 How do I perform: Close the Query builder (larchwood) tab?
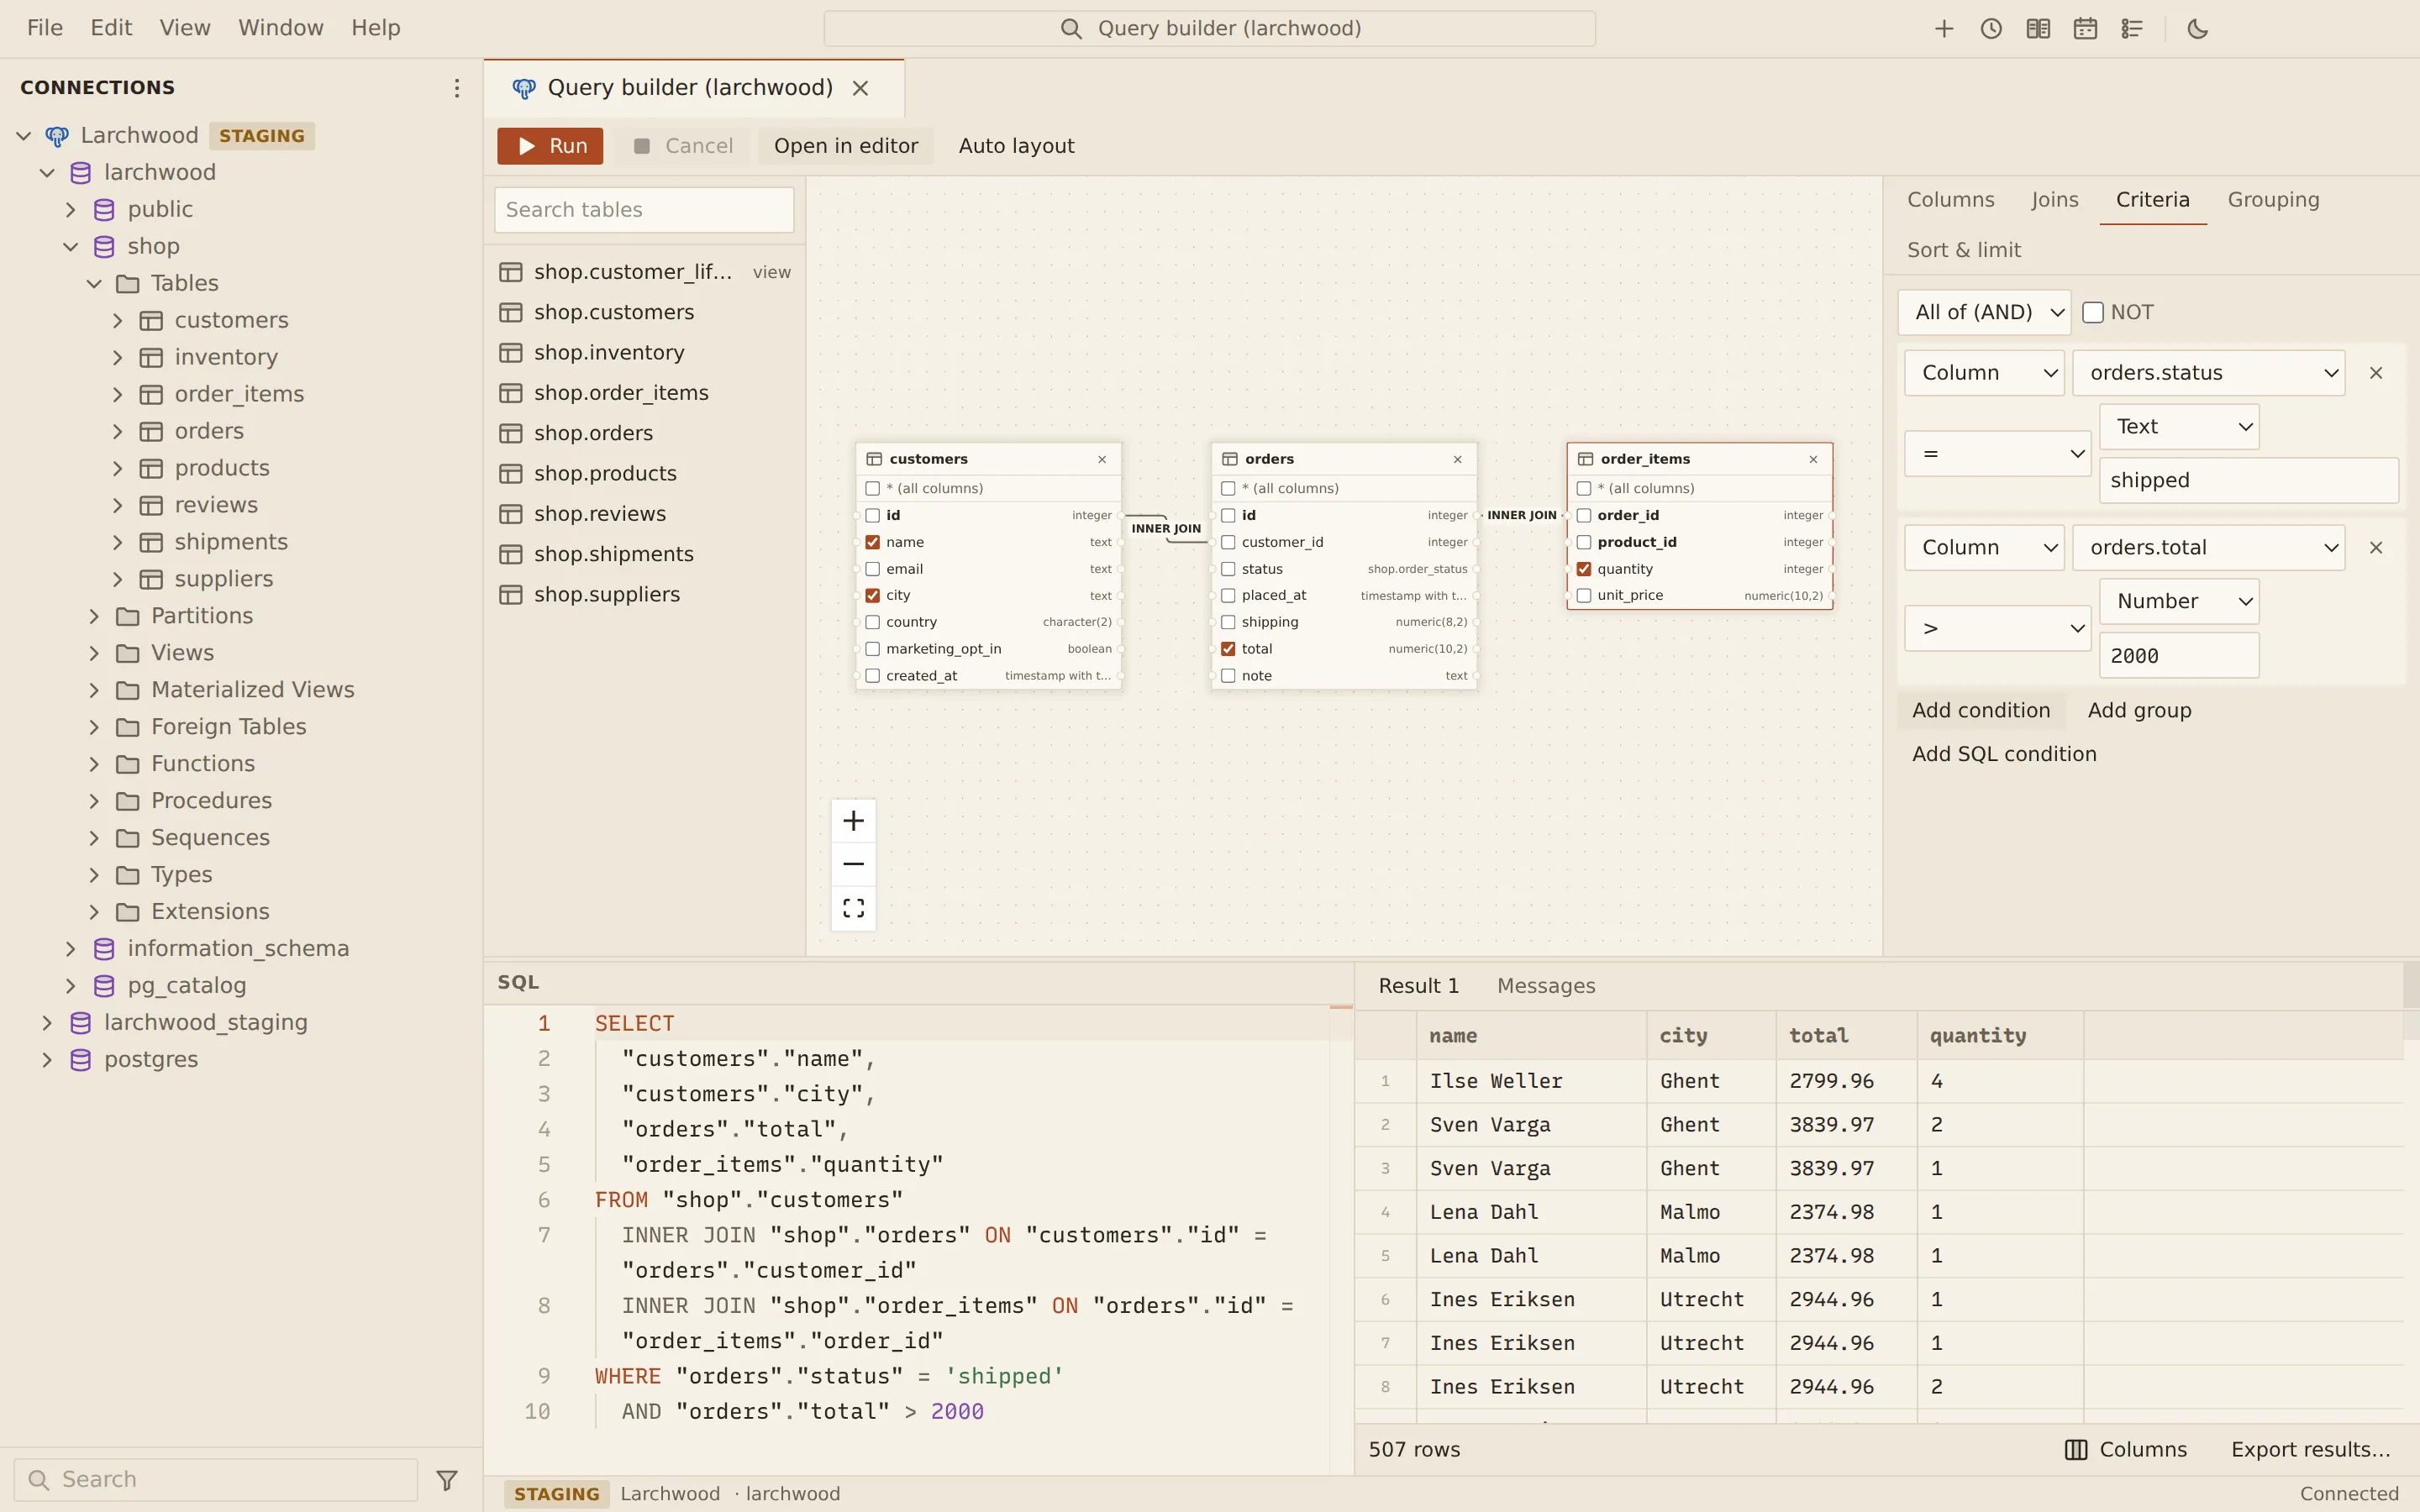coord(860,88)
